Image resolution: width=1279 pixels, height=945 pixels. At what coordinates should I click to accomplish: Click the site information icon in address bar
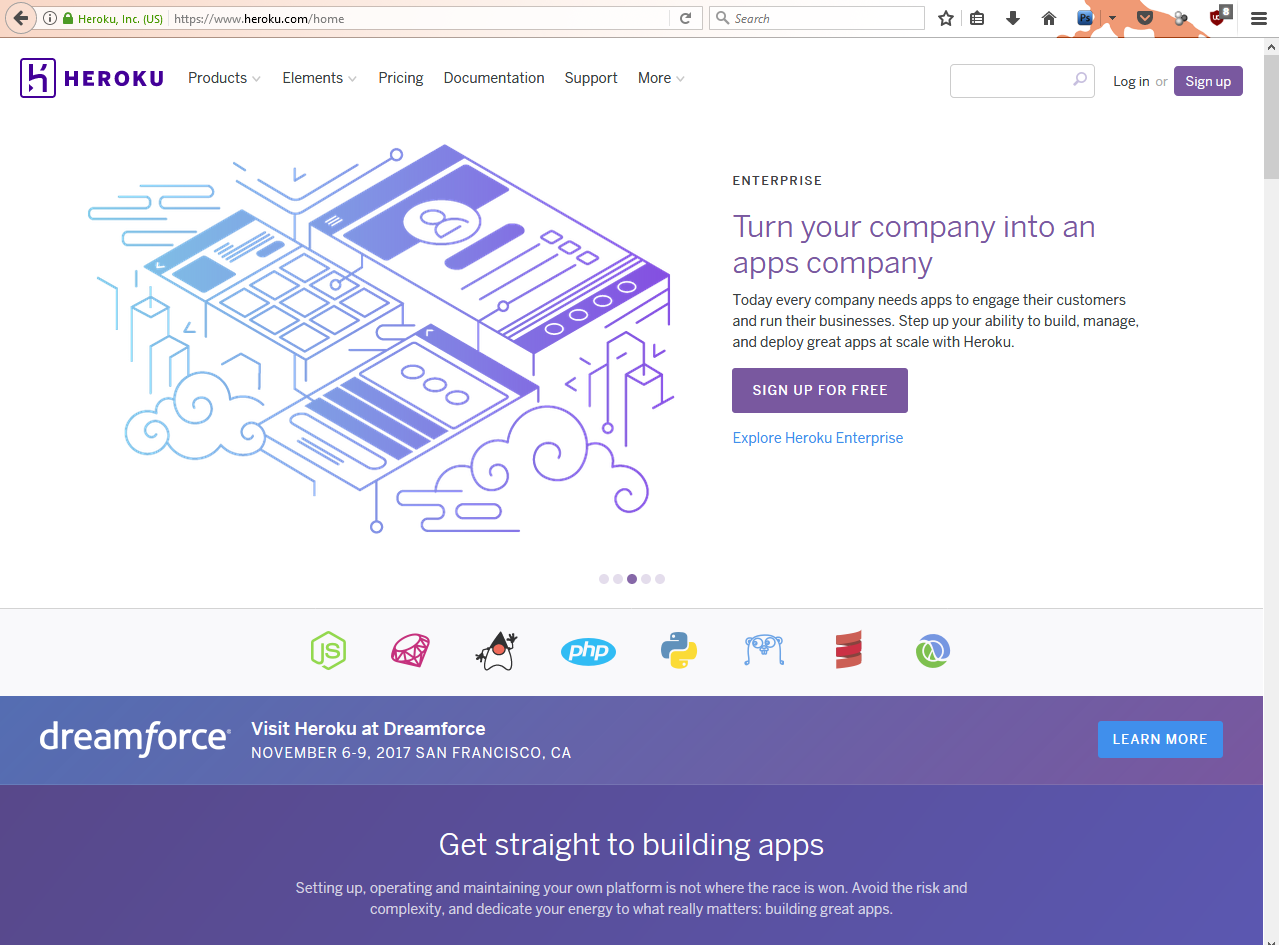click(50, 18)
